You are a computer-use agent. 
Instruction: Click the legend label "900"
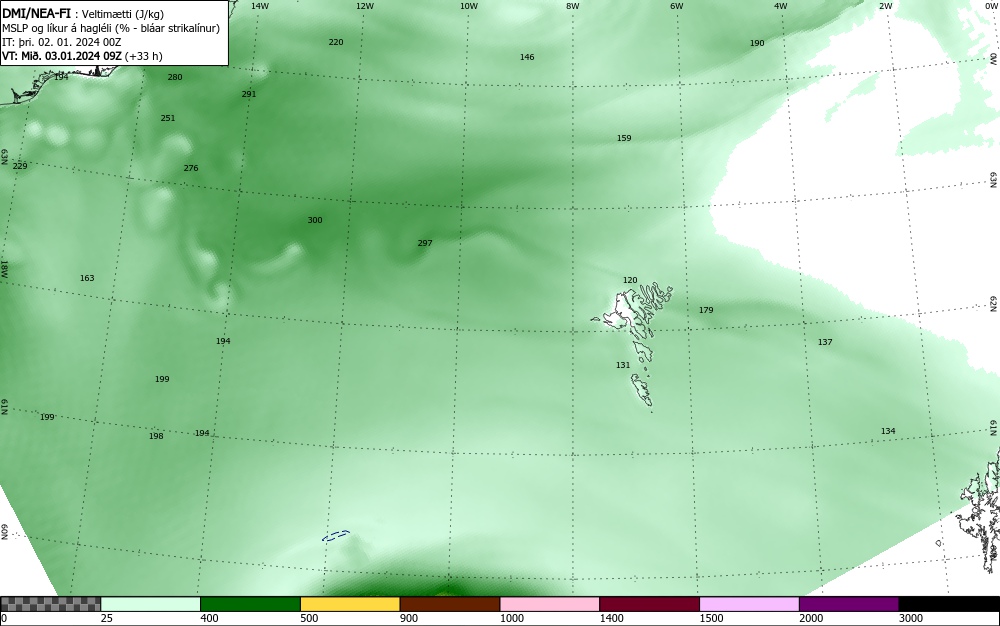coord(409,618)
